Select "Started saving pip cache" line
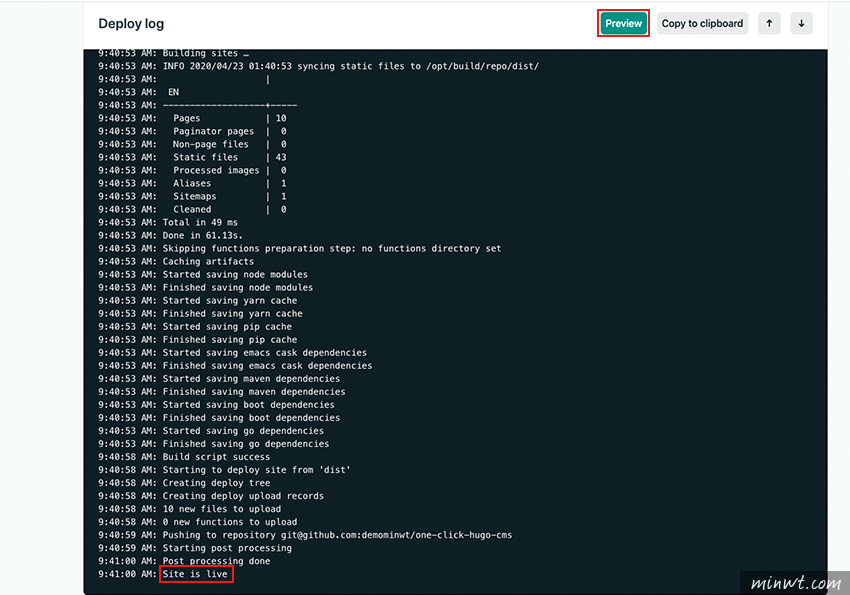The width and height of the screenshot is (850, 595). 195,327
